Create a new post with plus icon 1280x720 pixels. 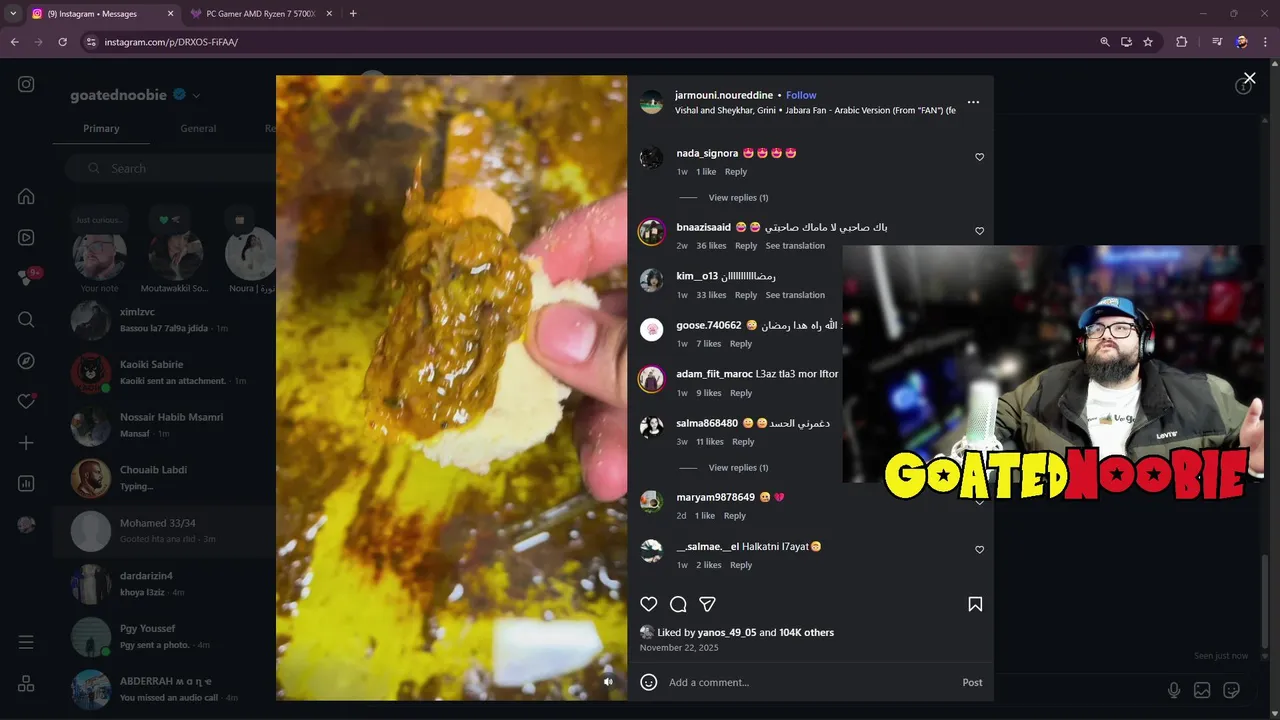point(26,443)
